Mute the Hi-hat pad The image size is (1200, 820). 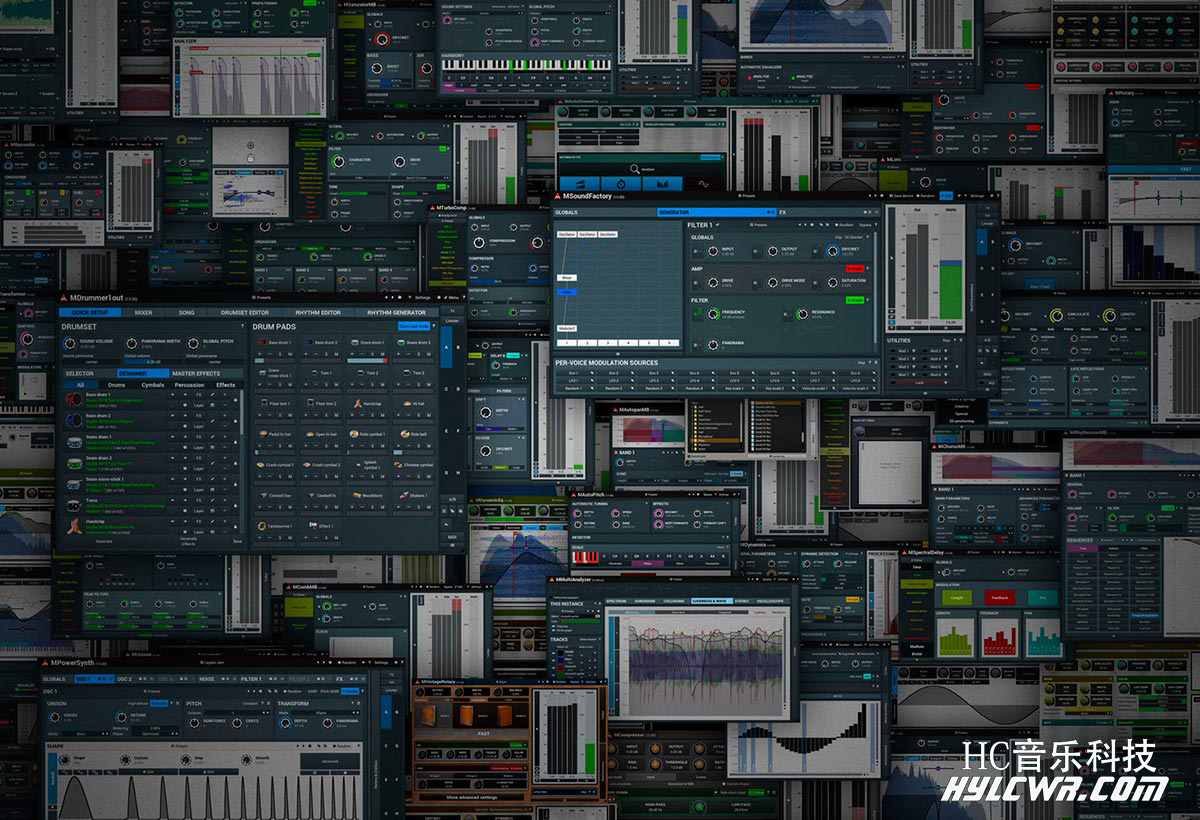tap(429, 415)
